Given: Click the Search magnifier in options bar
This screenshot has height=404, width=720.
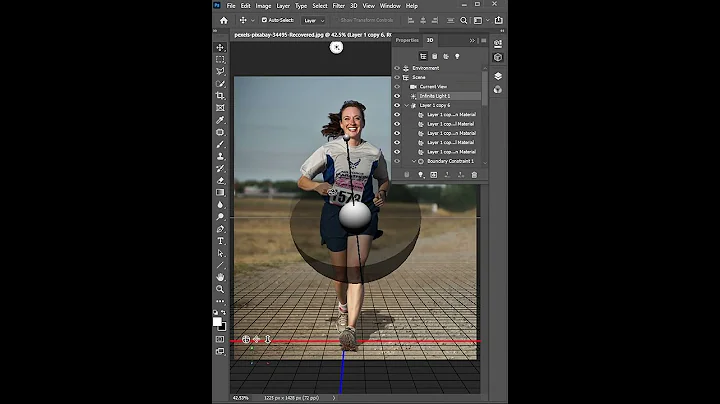Looking at the screenshot, I should [x=464, y=20].
